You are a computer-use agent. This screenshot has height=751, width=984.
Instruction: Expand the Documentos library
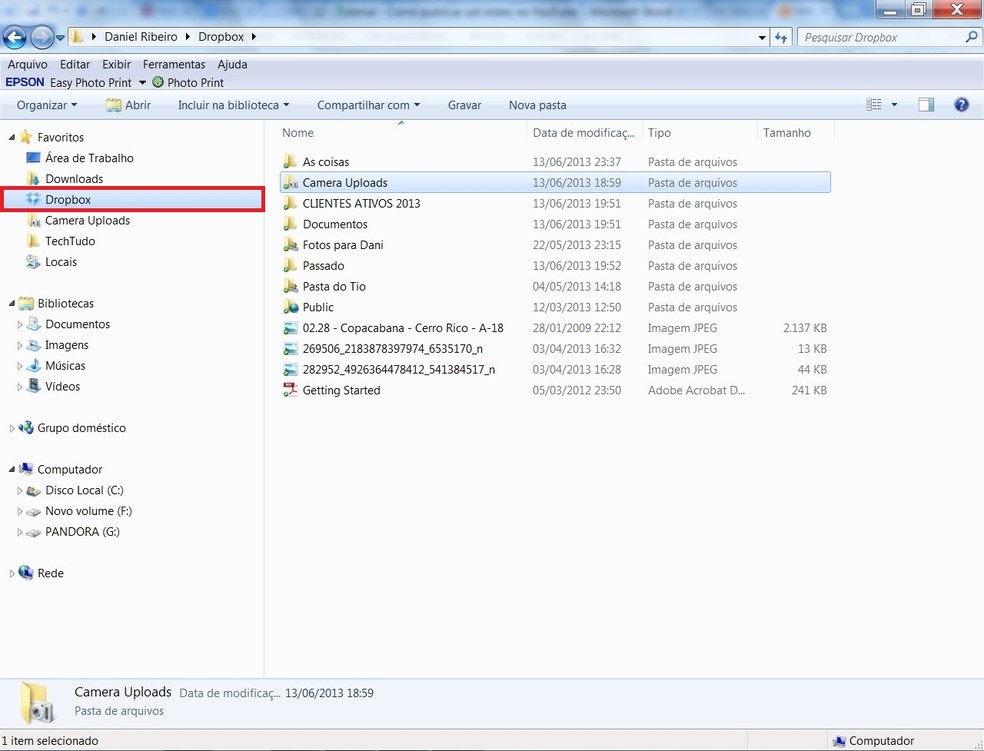click(19, 324)
